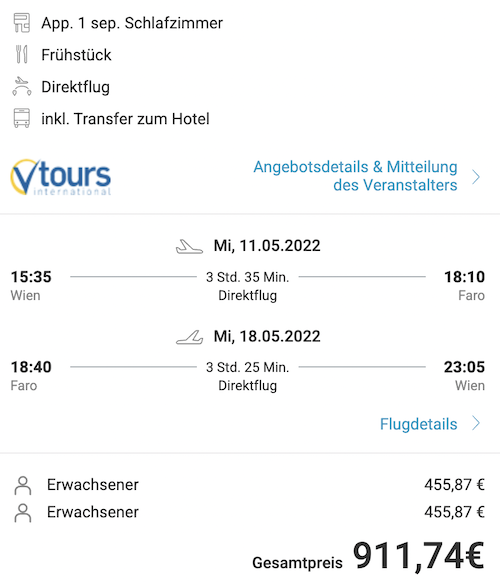Image resolution: width=500 pixels, height=582 pixels.
Task: Select the Mi, 11.05.2022 outbound date
Action: [267, 246]
